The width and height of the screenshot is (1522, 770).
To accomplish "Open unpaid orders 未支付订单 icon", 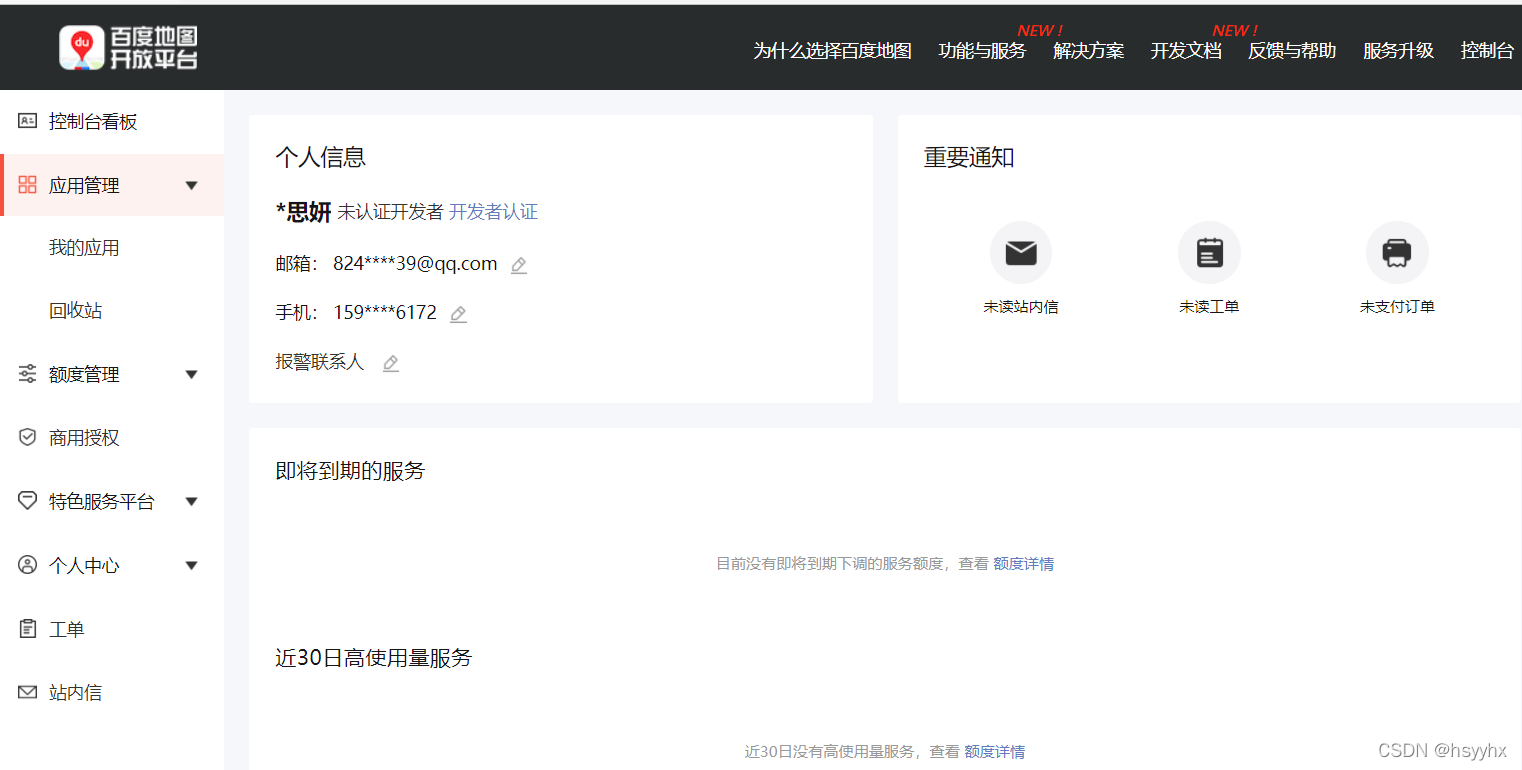I will point(1397,252).
